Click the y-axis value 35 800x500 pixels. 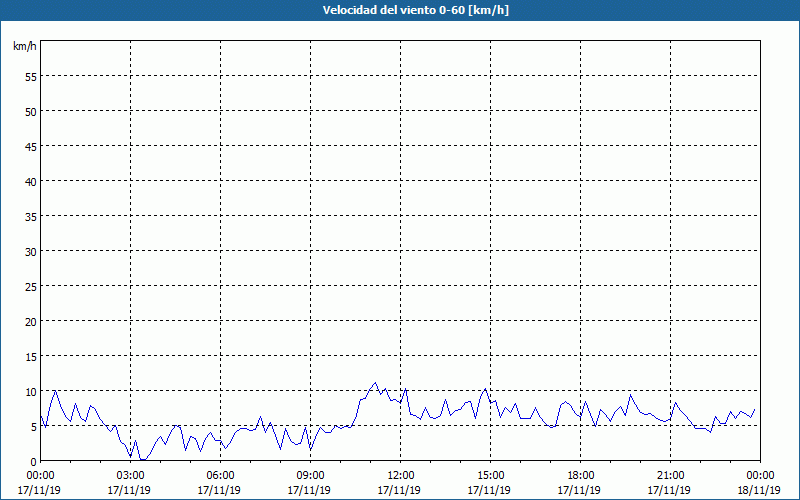[31, 216]
